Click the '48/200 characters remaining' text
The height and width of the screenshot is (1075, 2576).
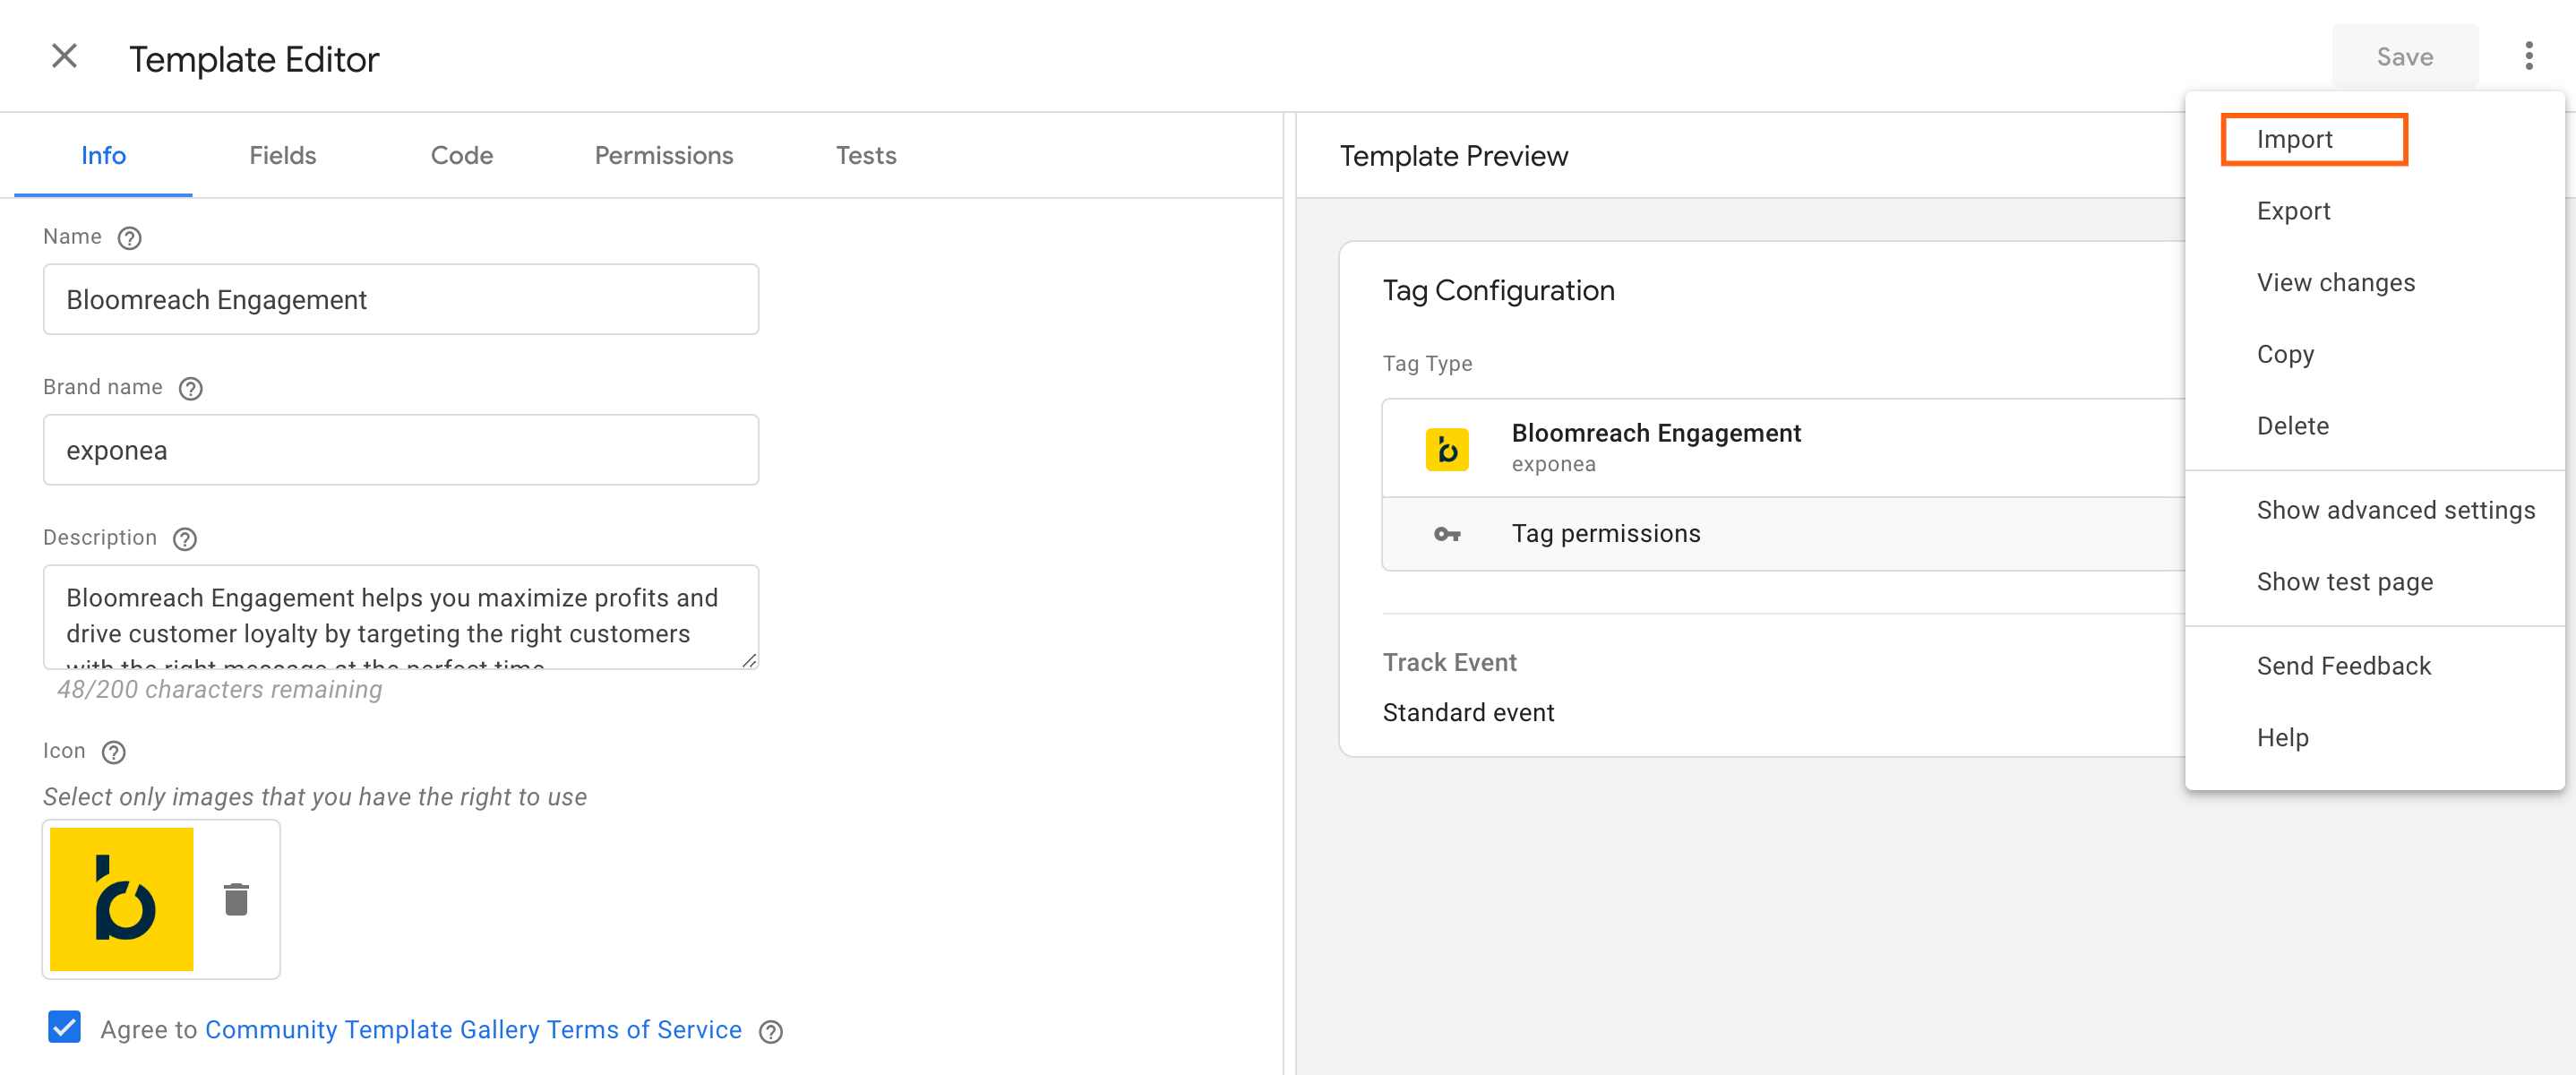(x=219, y=690)
